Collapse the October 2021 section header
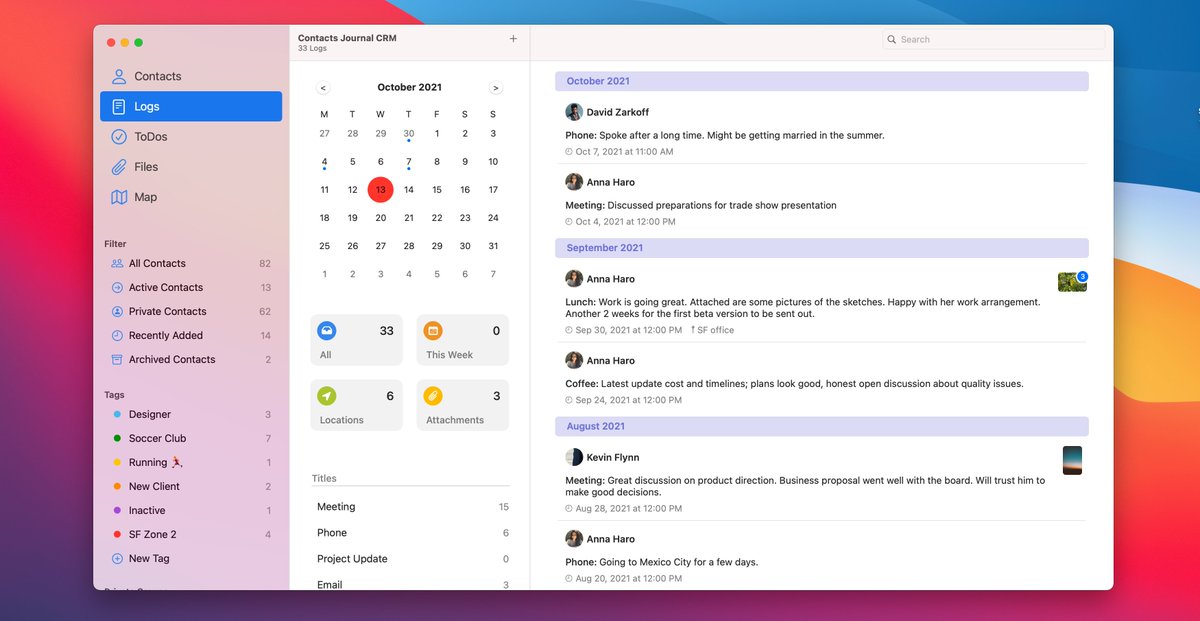 point(821,81)
